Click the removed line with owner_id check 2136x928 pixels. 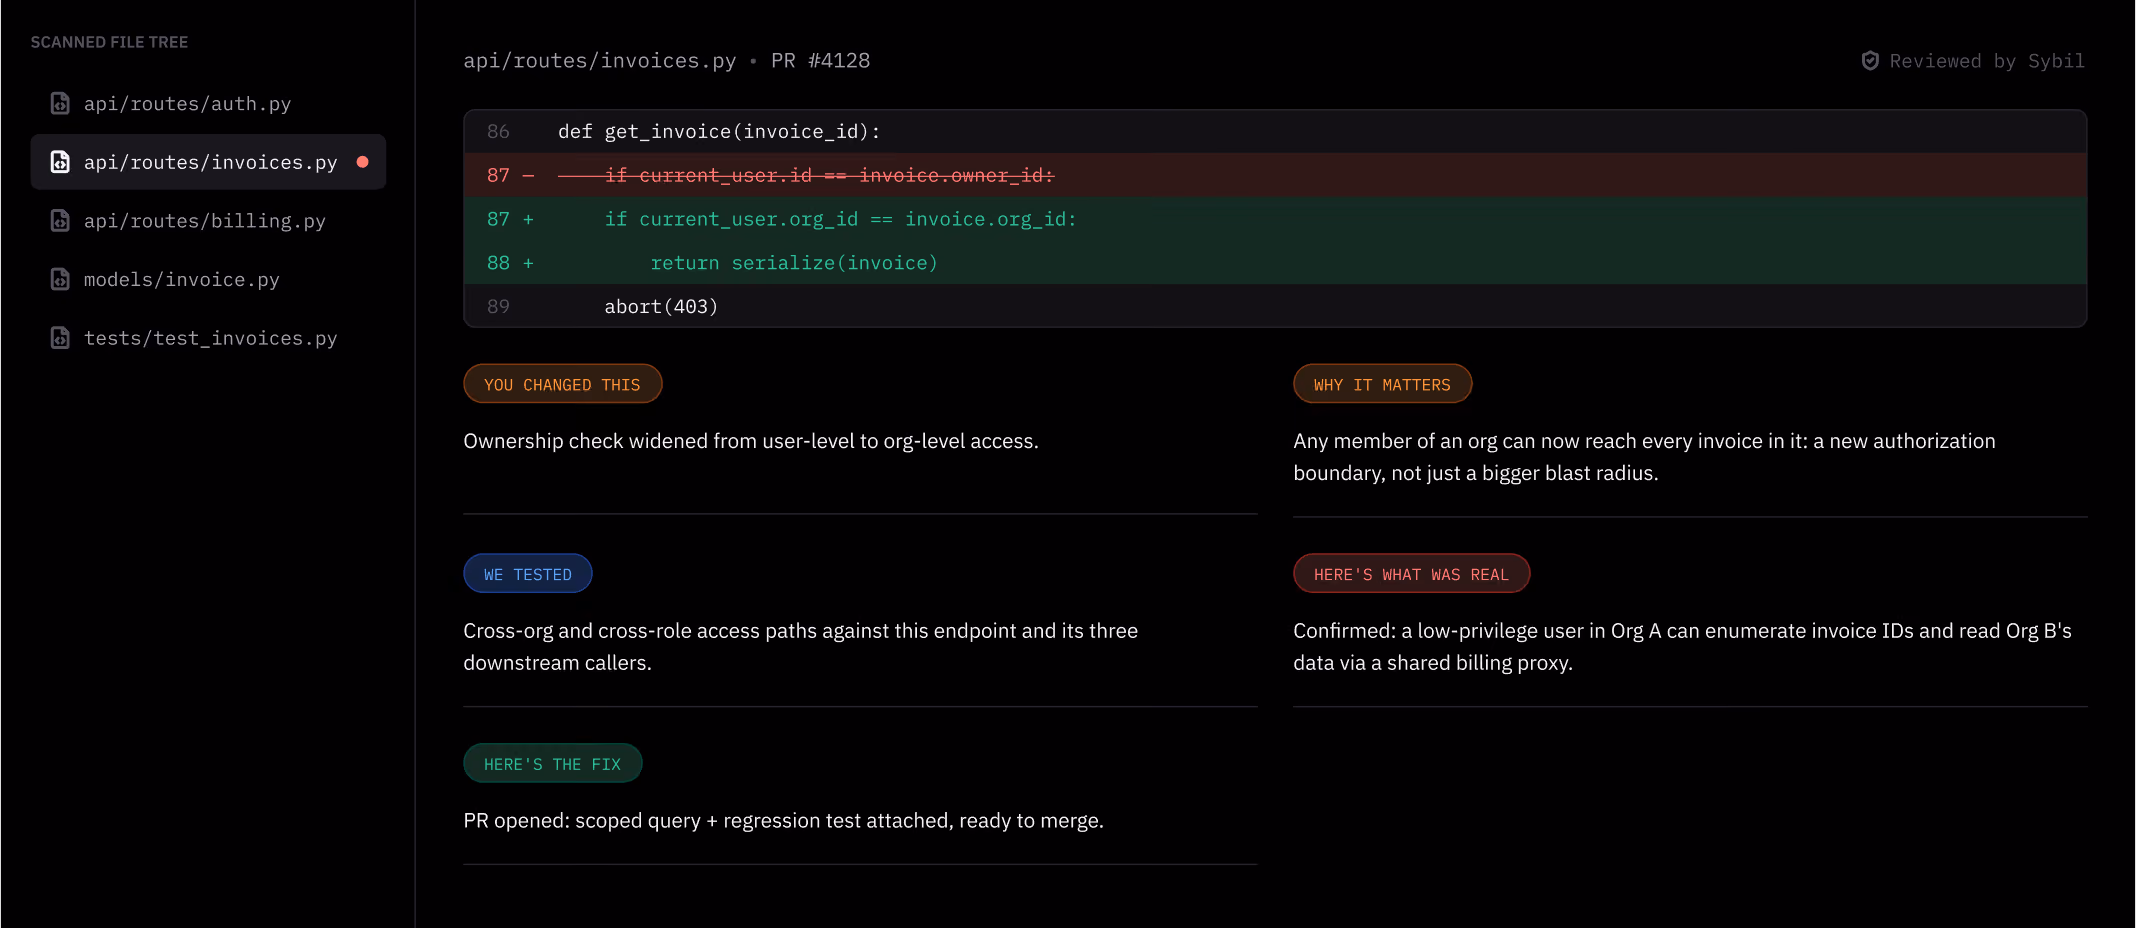pyautogui.click(x=1275, y=175)
